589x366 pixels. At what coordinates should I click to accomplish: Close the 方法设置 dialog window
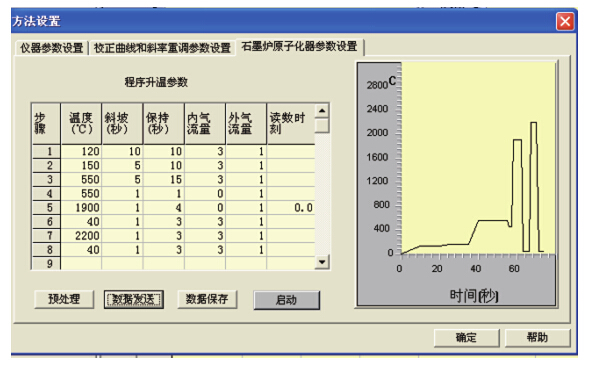click(565, 21)
